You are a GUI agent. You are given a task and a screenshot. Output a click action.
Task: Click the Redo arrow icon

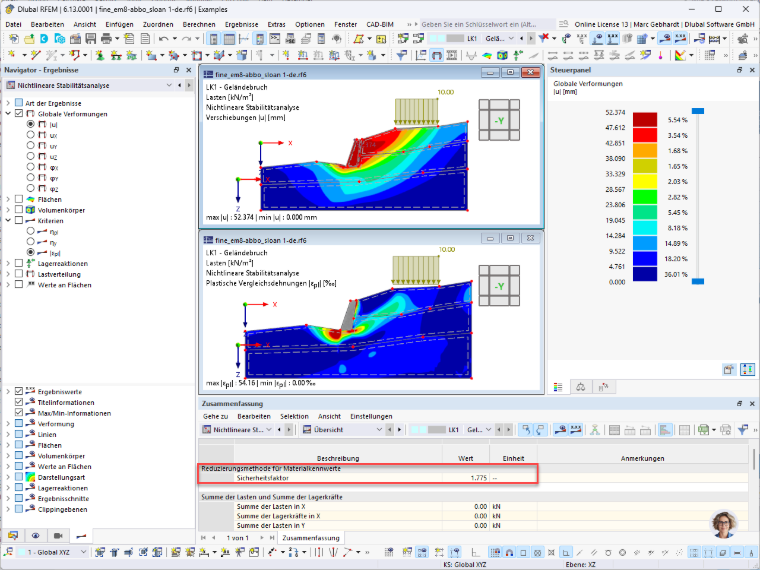coord(186,38)
